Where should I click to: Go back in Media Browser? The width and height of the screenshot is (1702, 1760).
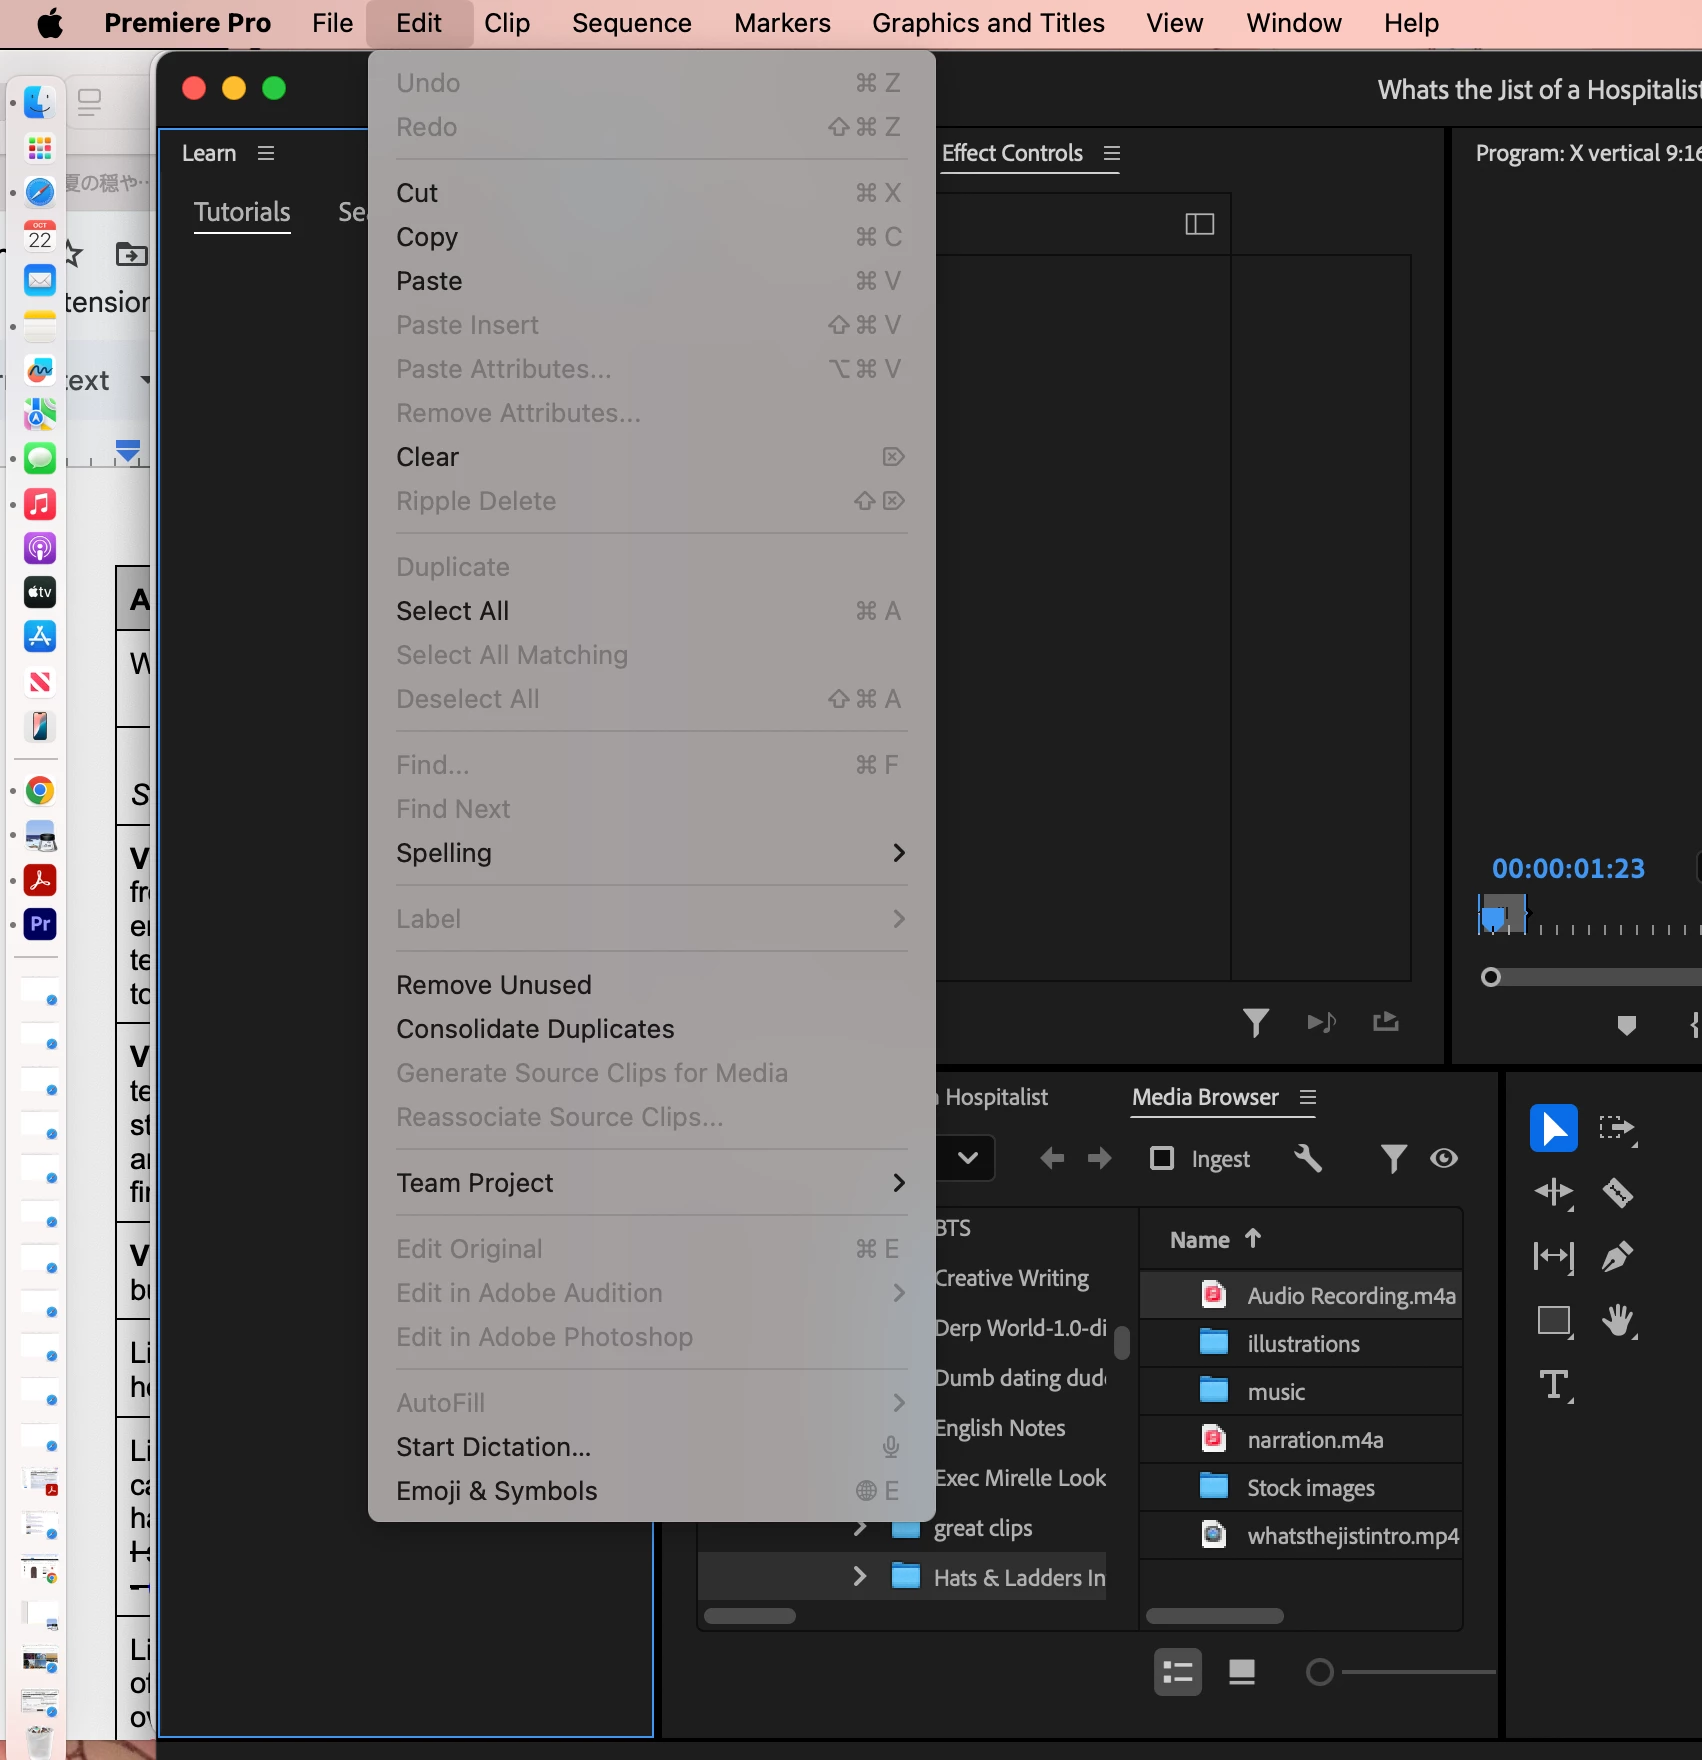[x=1052, y=1158]
